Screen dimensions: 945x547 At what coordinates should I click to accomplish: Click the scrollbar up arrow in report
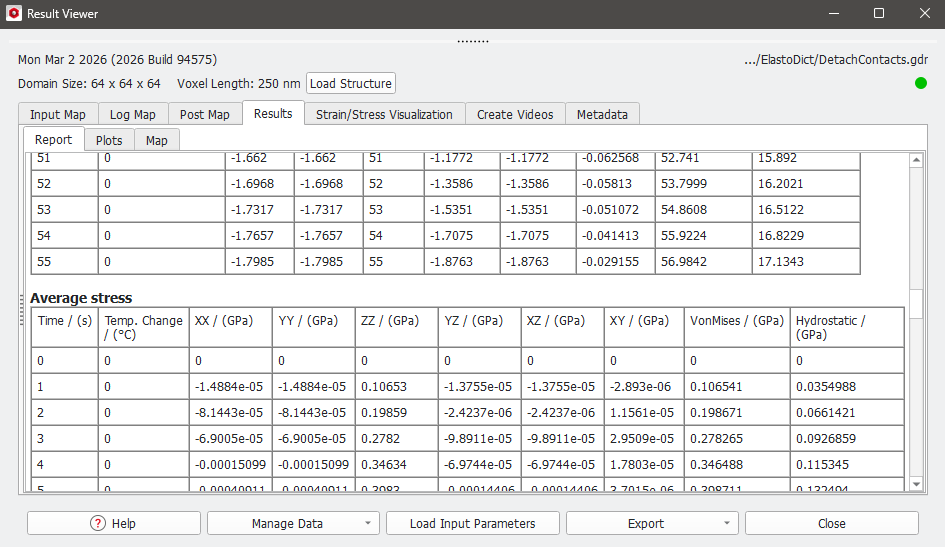pos(916,160)
